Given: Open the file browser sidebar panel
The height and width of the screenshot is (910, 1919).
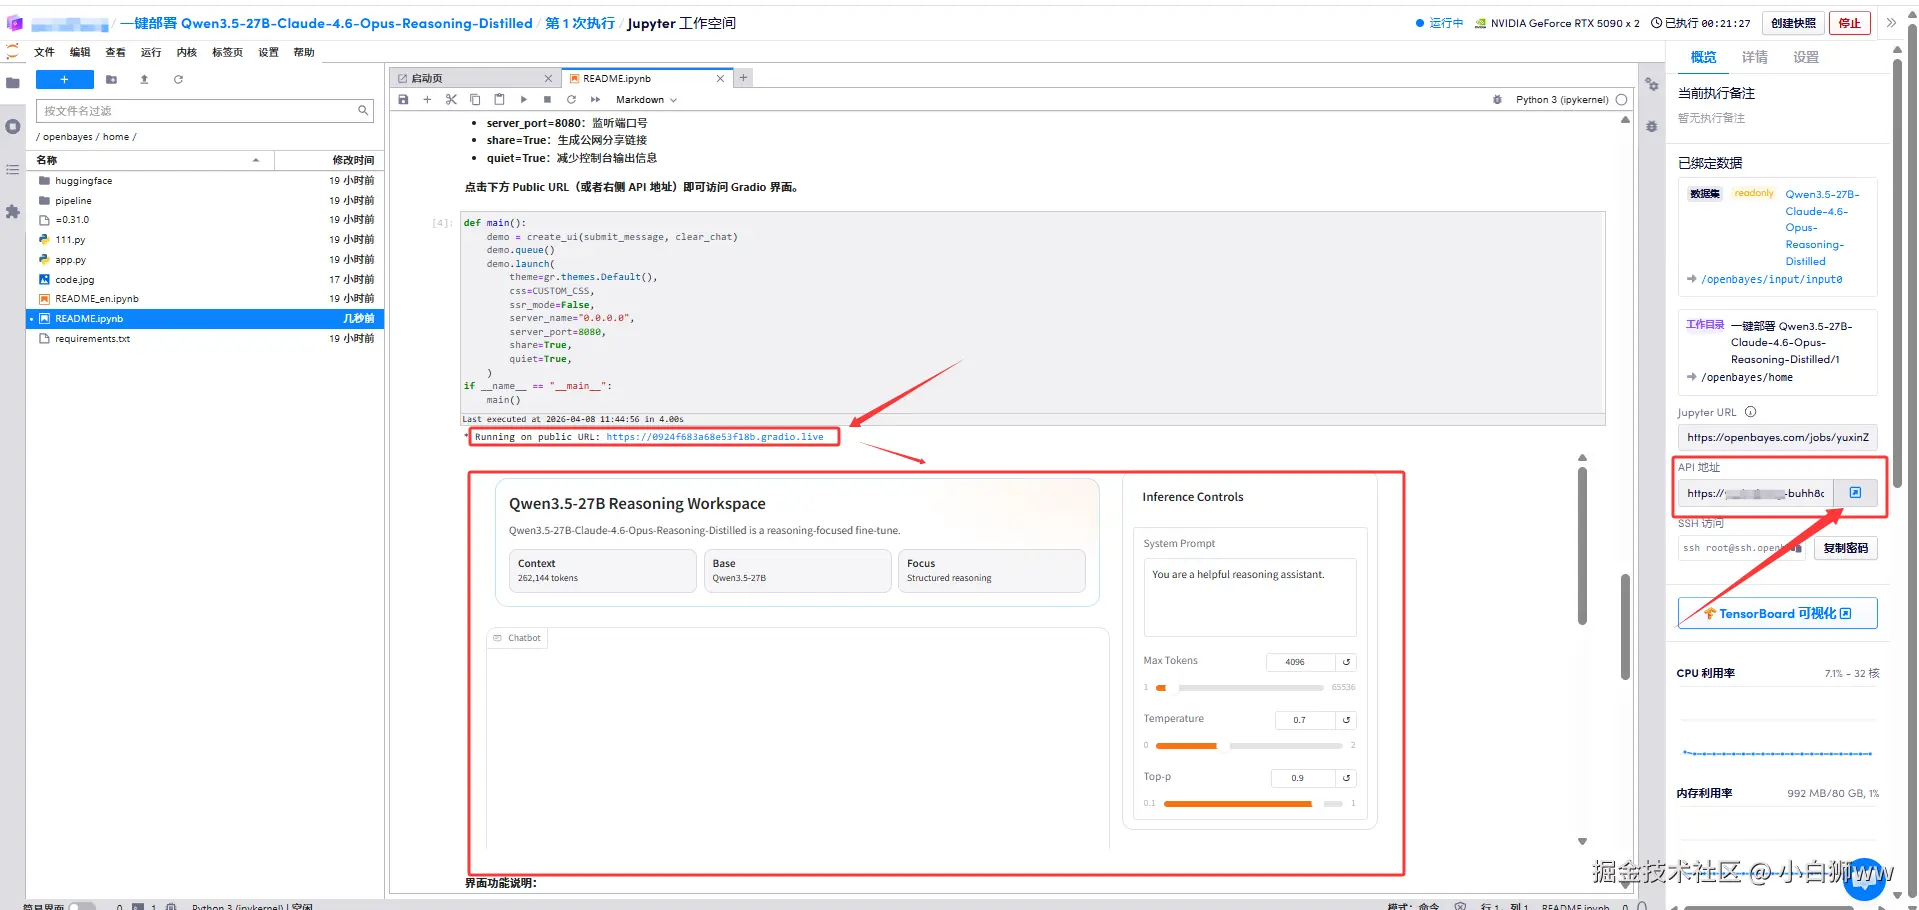Looking at the screenshot, I should 13,83.
